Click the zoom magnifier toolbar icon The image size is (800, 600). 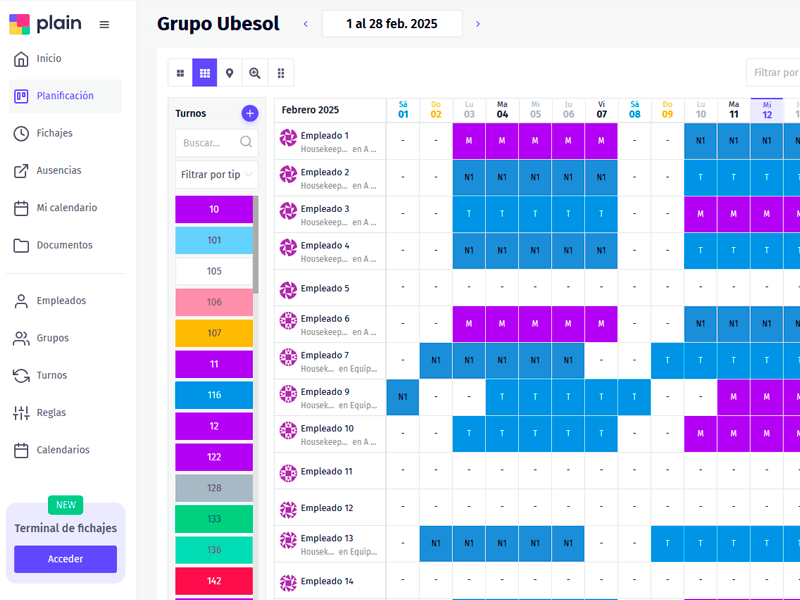255,73
